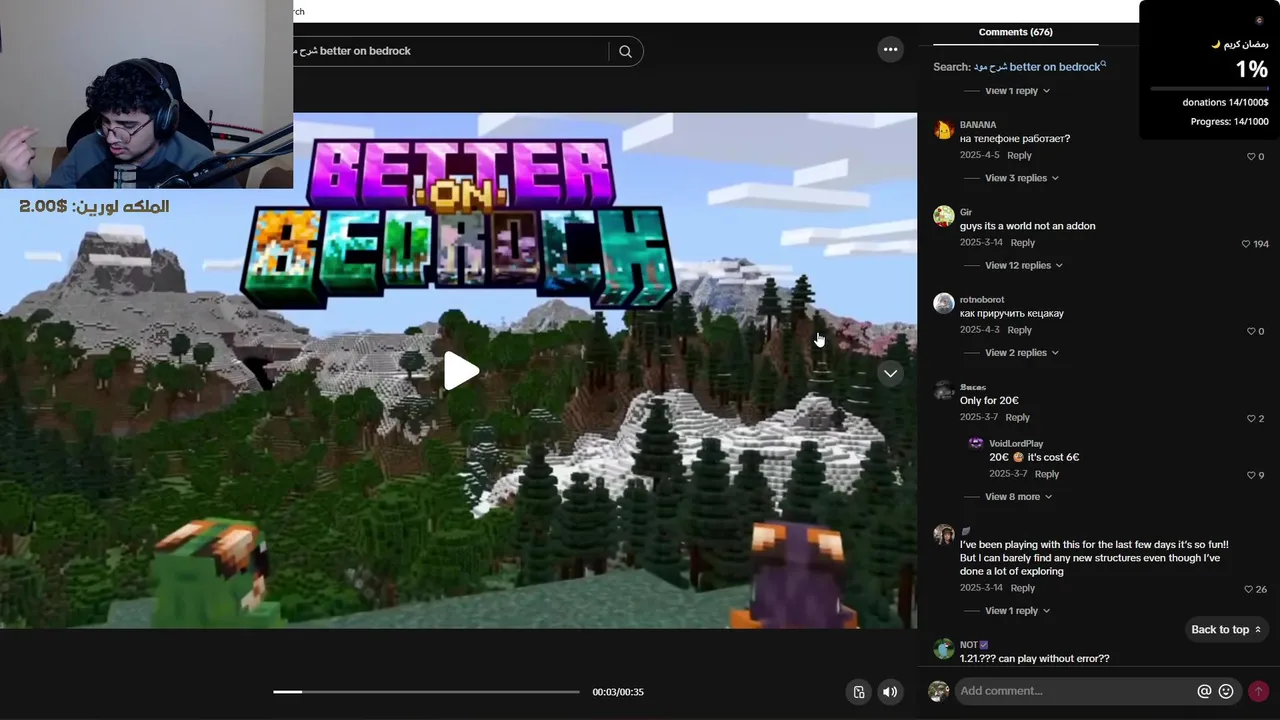Expand View 3 replies
The width and height of the screenshot is (1280, 720).
1022,178
